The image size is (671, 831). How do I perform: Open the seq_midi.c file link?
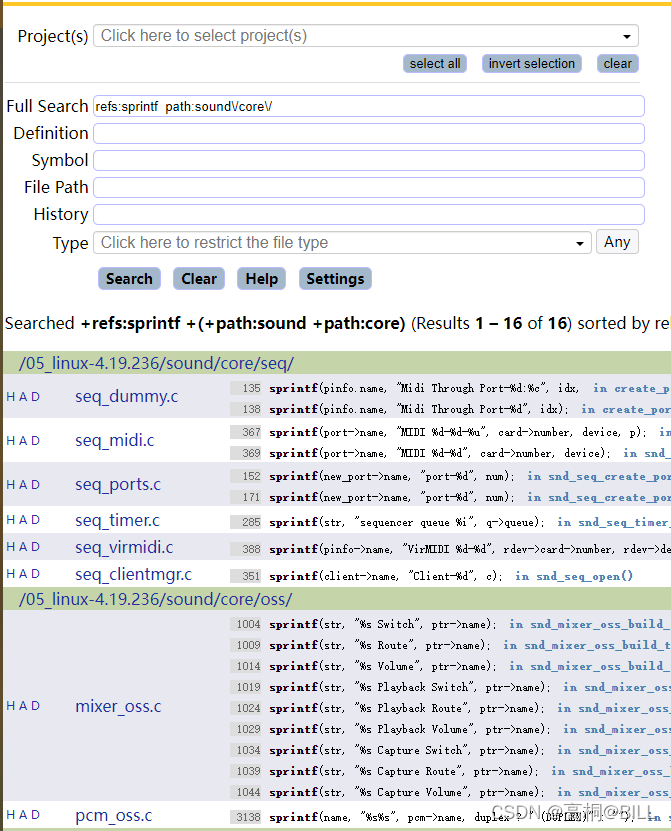coord(114,440)
